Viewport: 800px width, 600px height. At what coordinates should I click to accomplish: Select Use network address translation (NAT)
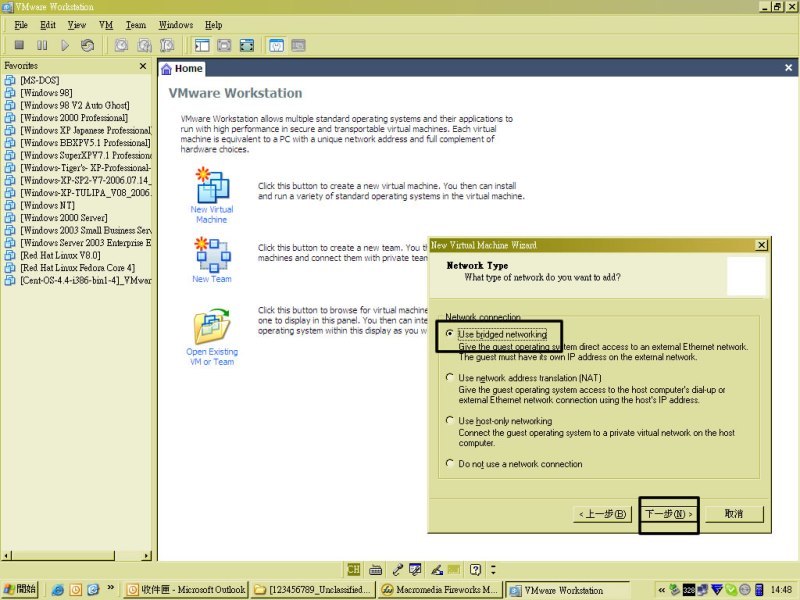(x=449, y=378)
